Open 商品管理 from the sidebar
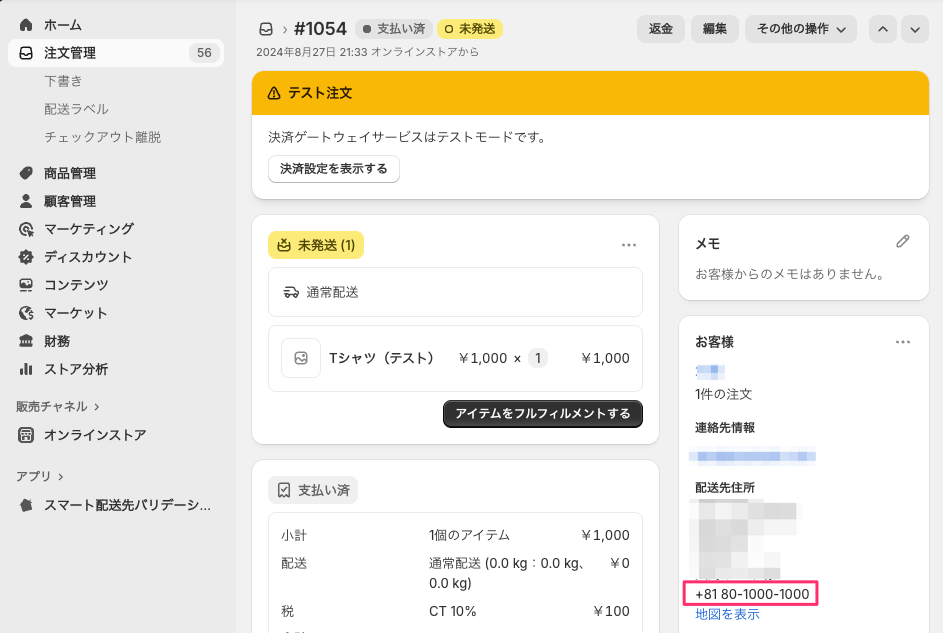This screenshot has height=633, width=943. 69,173
